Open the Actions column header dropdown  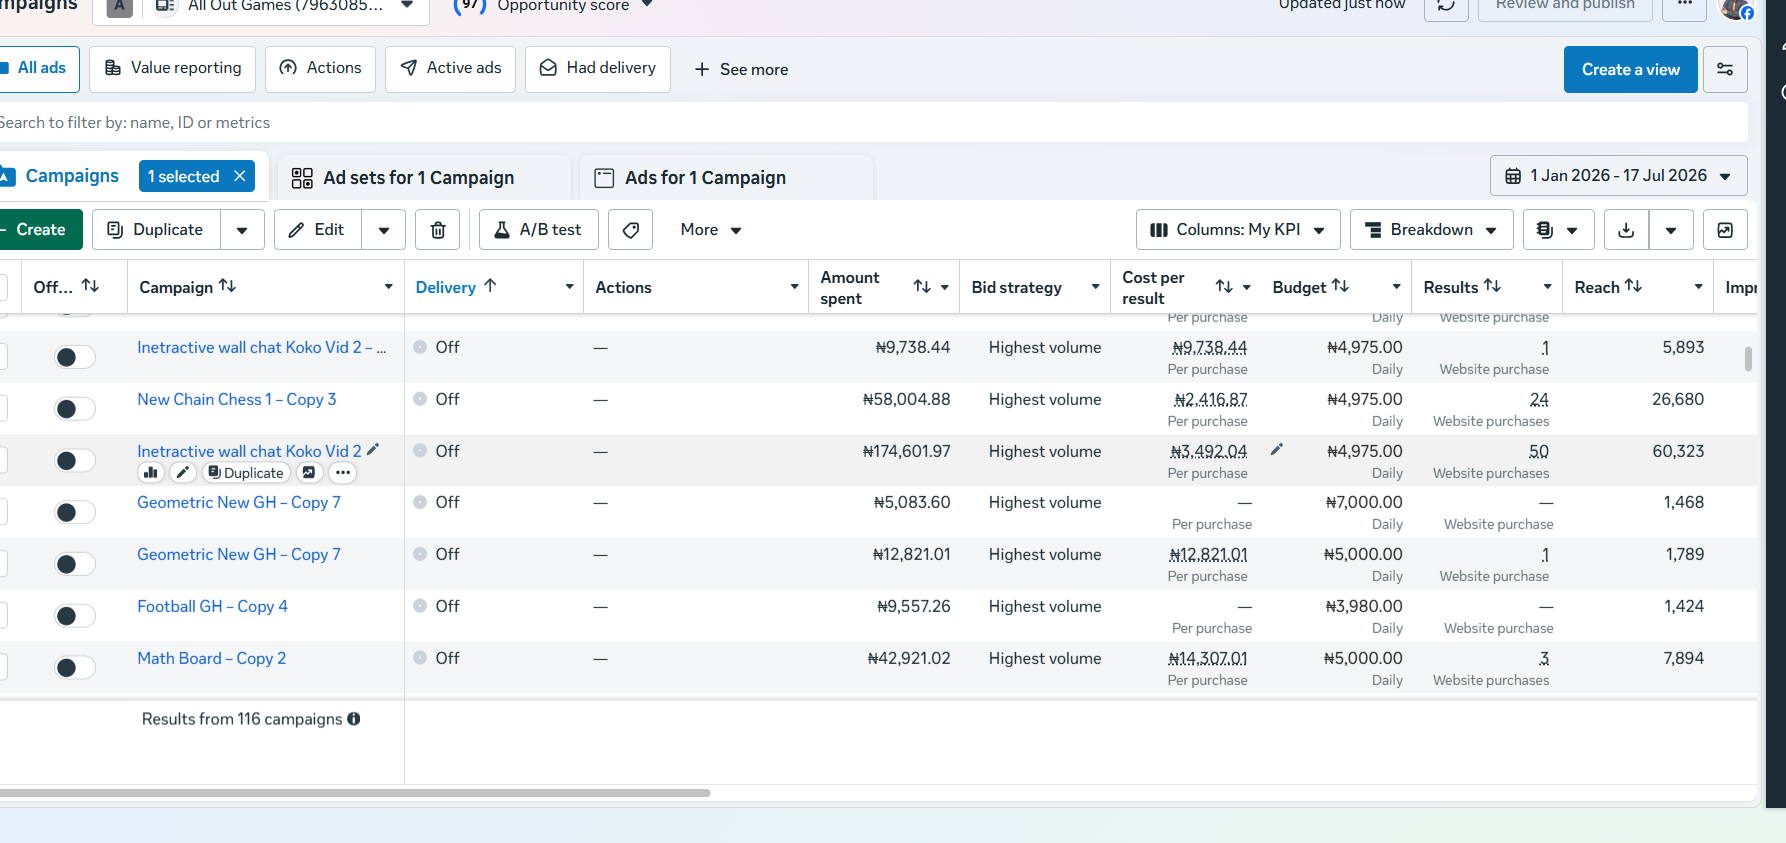(794, 287)
